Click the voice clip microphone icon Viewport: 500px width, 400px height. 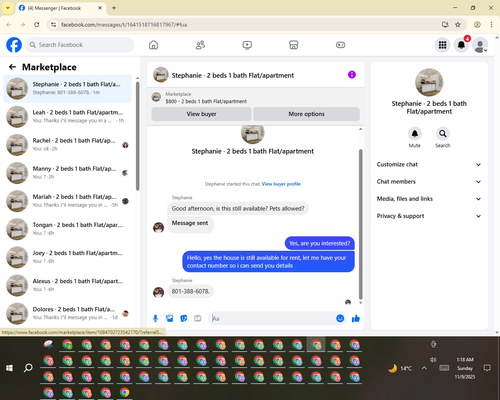coord(155,318)
